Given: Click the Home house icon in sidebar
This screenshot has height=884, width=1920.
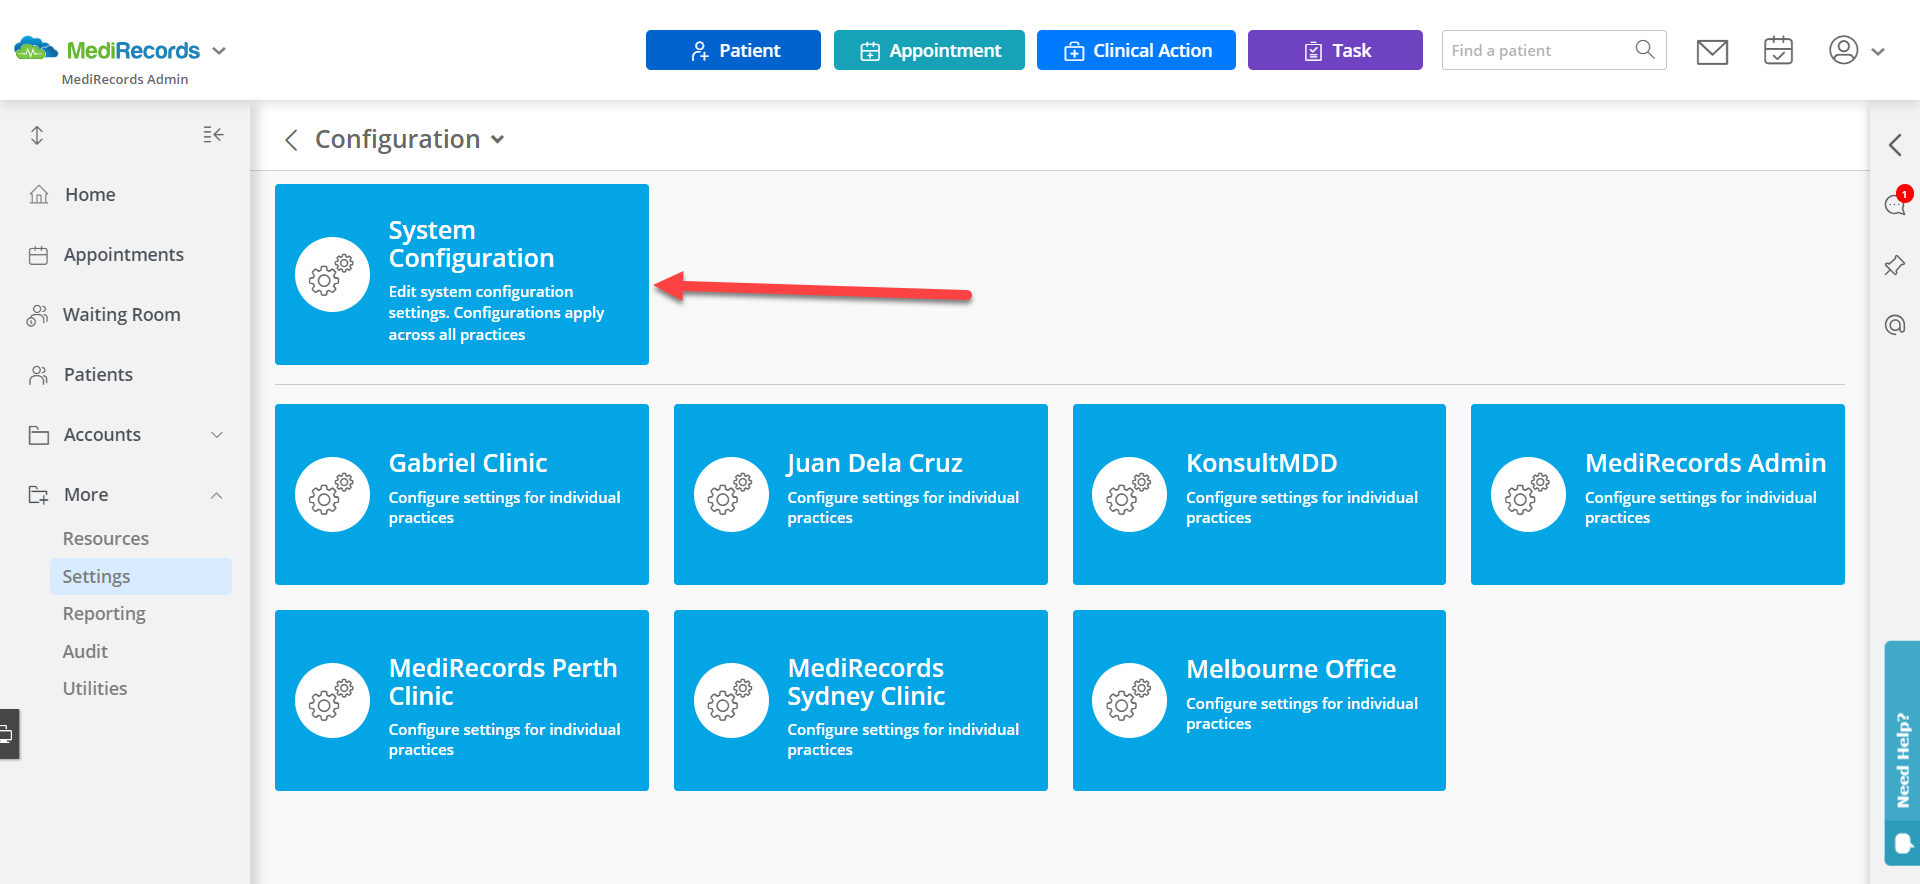Looking at the screenshot, I should pyautogui.click(x=39, y=194).
